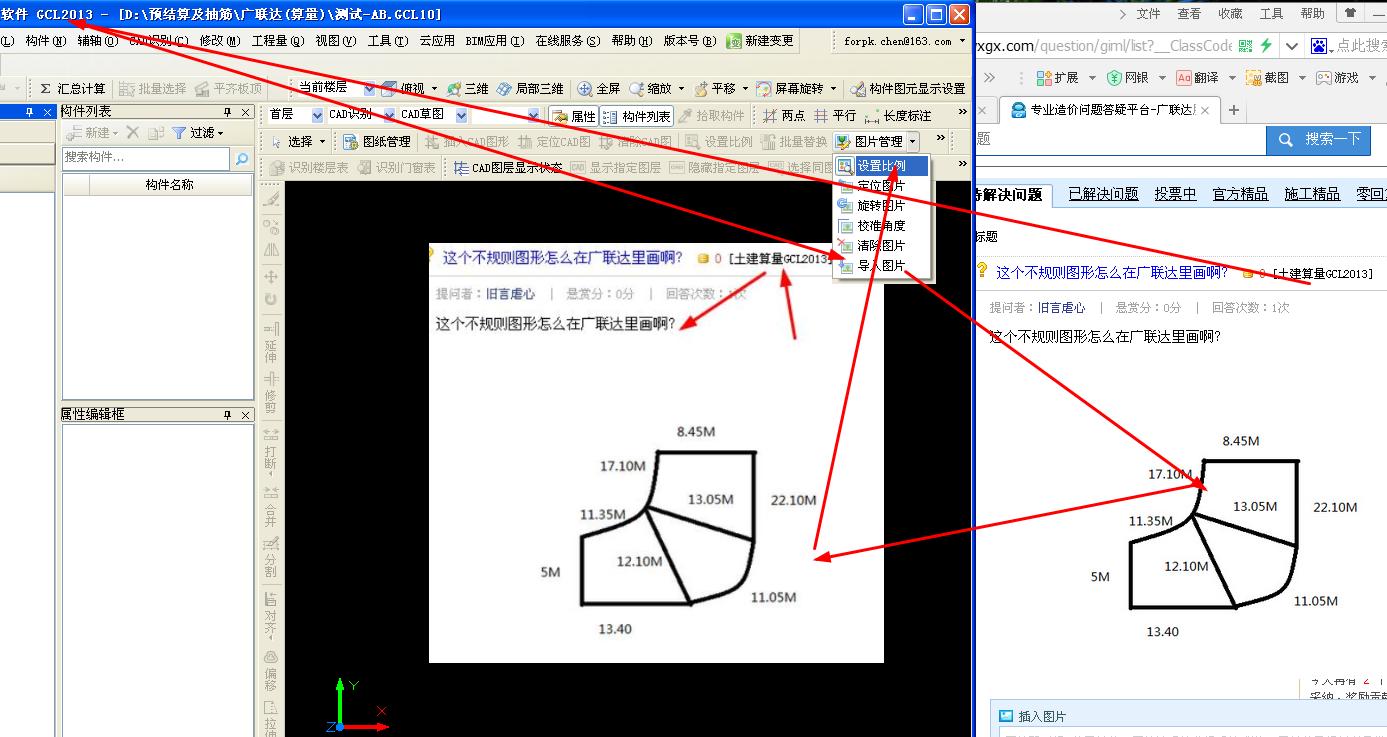The width and height of the screenshot is (1387, 737).
Task: Open the 工程量(Q) menu
Action: point(278,41)
